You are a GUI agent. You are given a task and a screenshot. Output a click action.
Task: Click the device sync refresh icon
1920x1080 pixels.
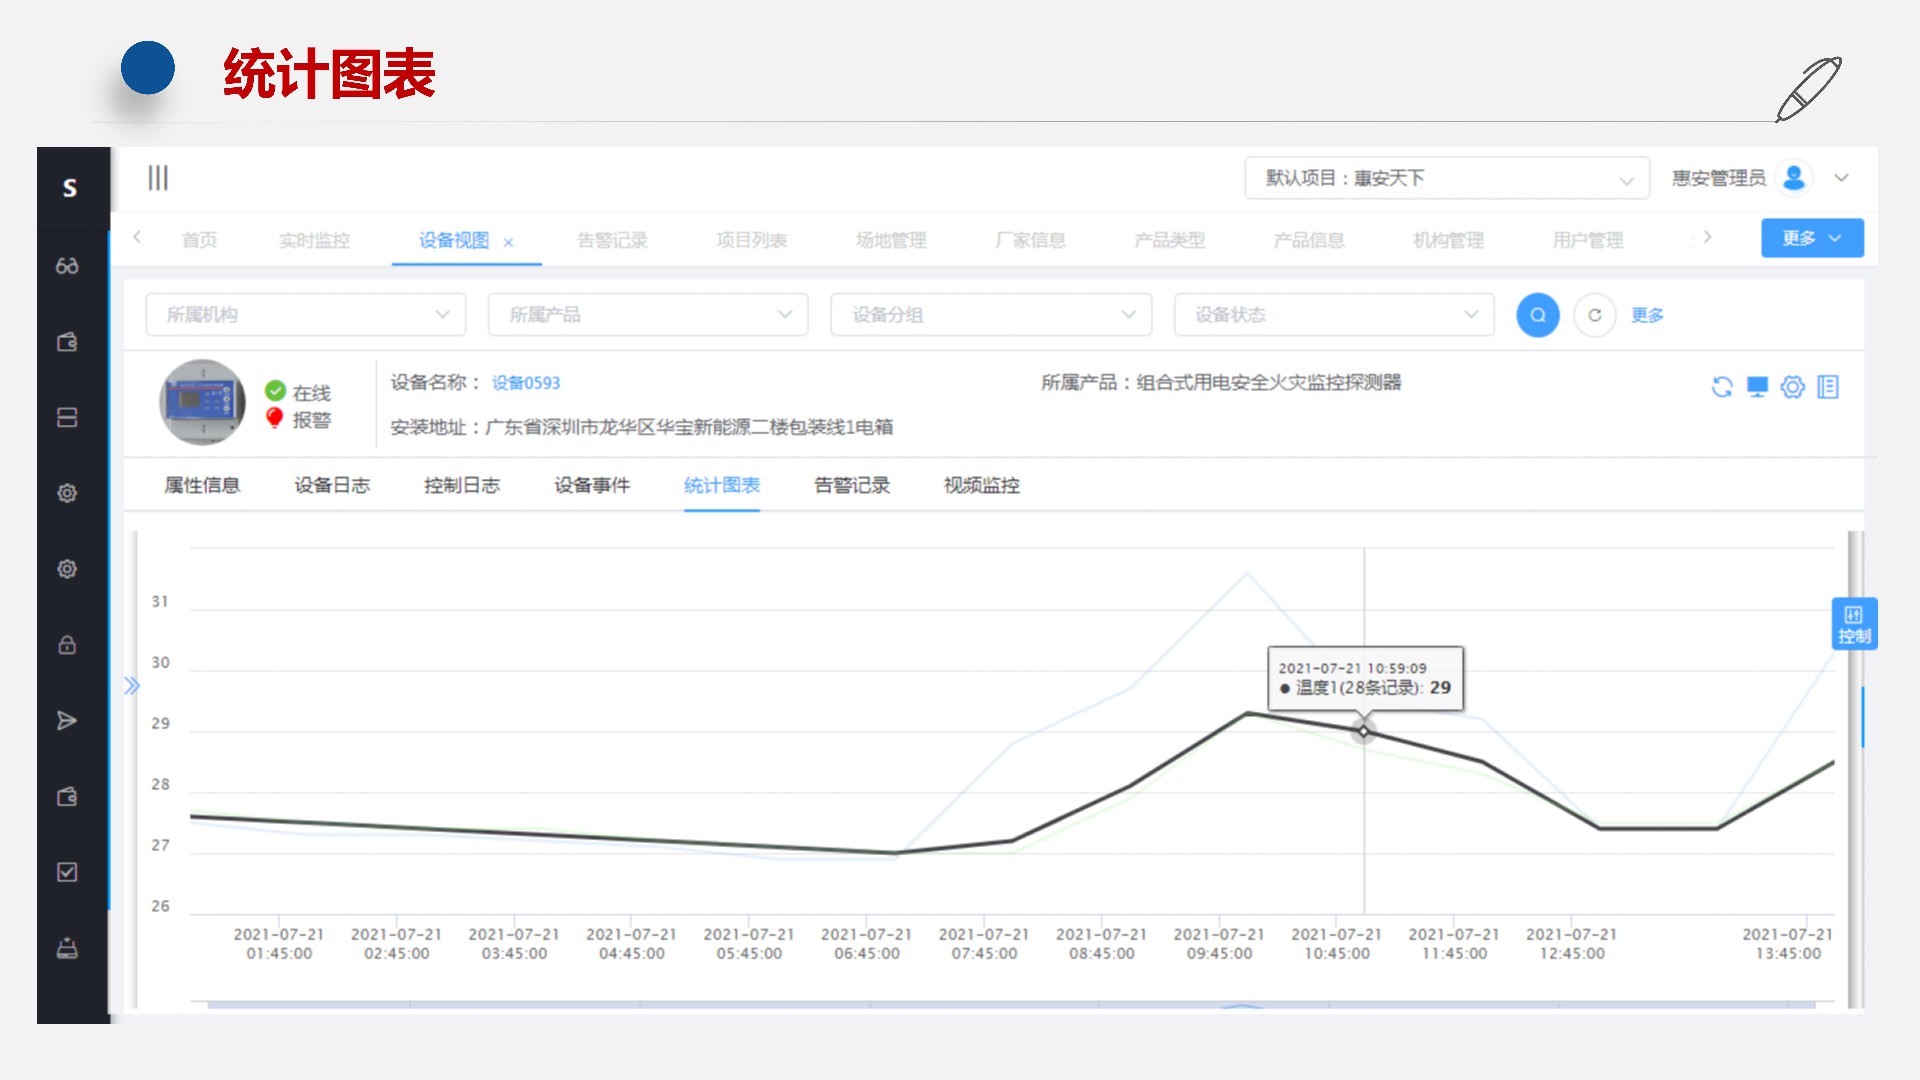click(1721, 387)
